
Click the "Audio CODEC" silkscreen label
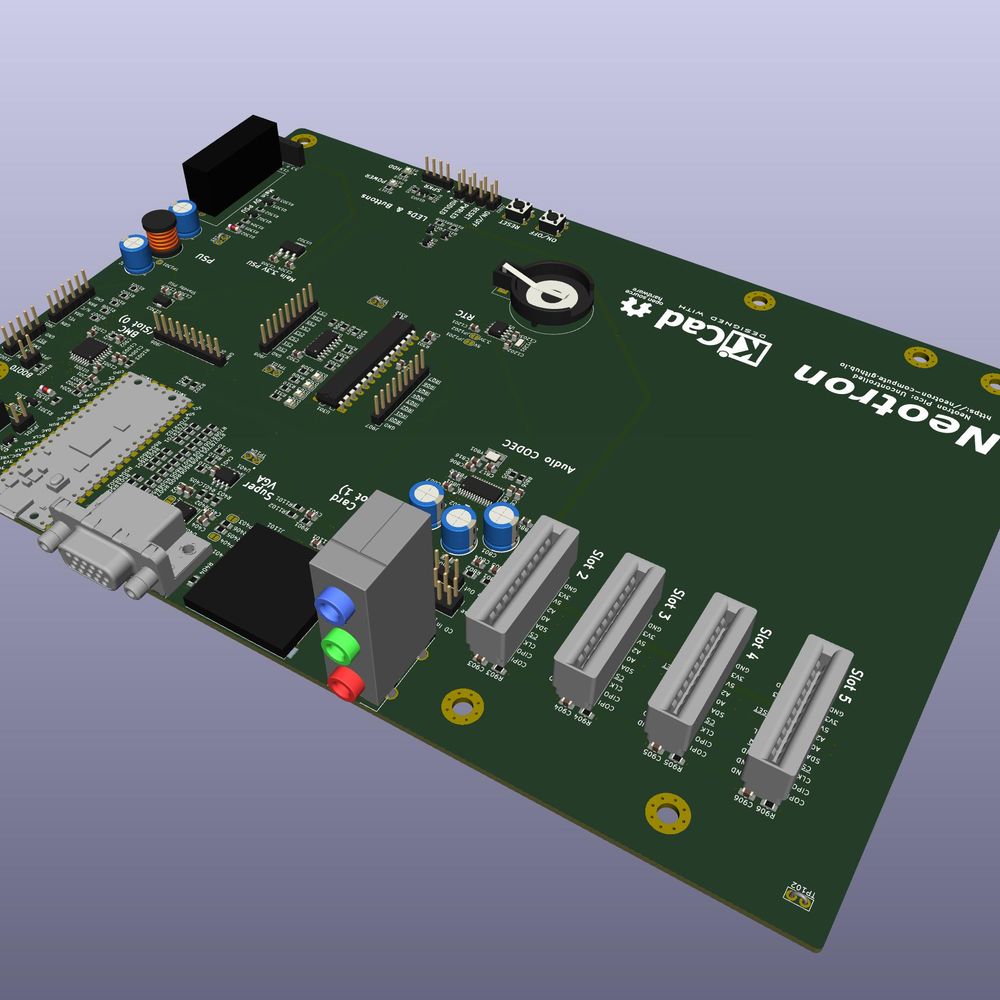tap(539, 455)
